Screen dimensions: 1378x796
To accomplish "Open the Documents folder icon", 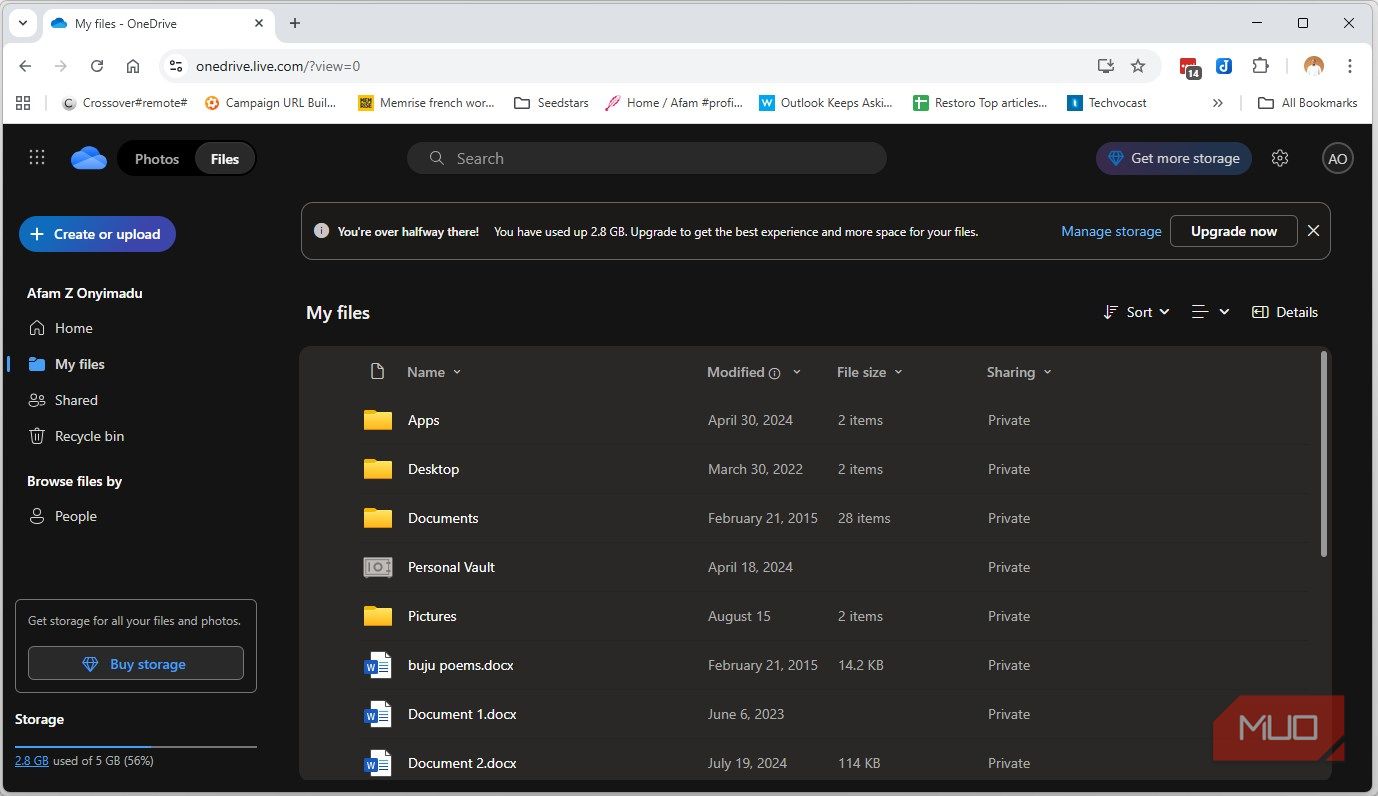I will coord(377,518).
